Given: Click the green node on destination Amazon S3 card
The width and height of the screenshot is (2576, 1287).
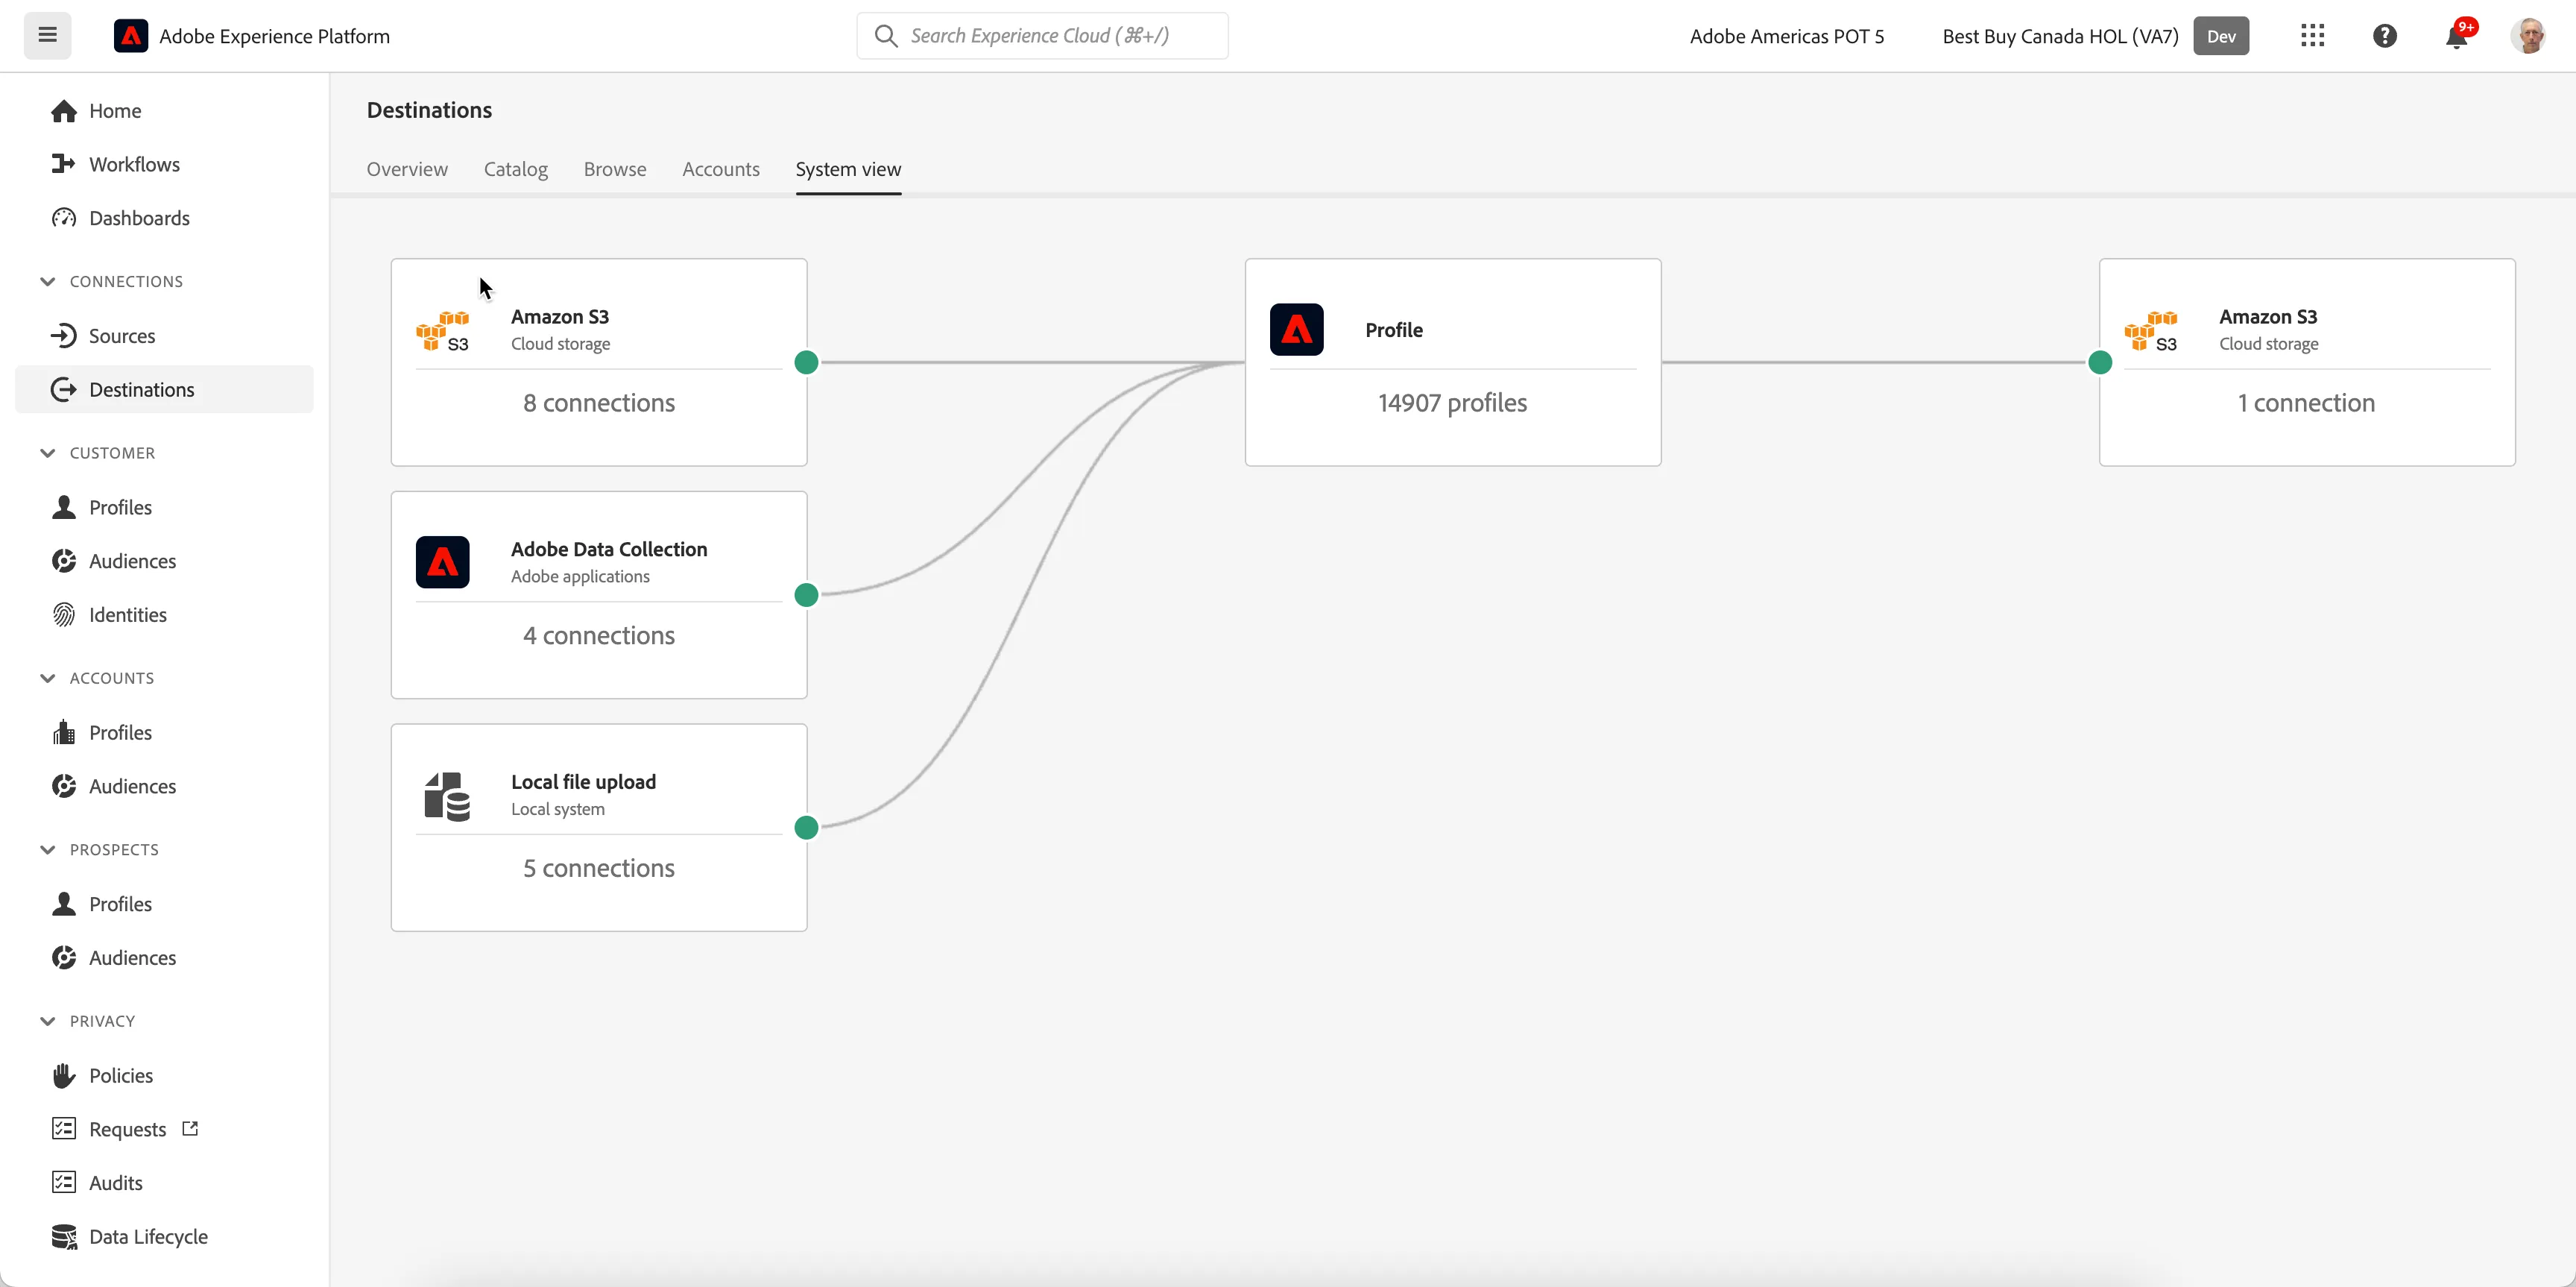Looking at the screenshot, I should click(x=2100, y=362).
